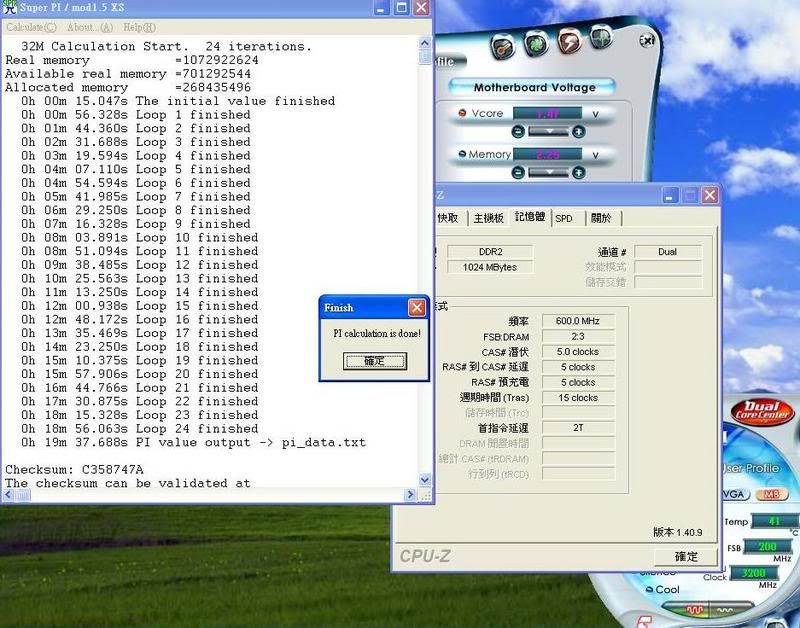800x628 pixels.
Task: Increase Vcore voltage with plus button
Action: pos(578,132)
